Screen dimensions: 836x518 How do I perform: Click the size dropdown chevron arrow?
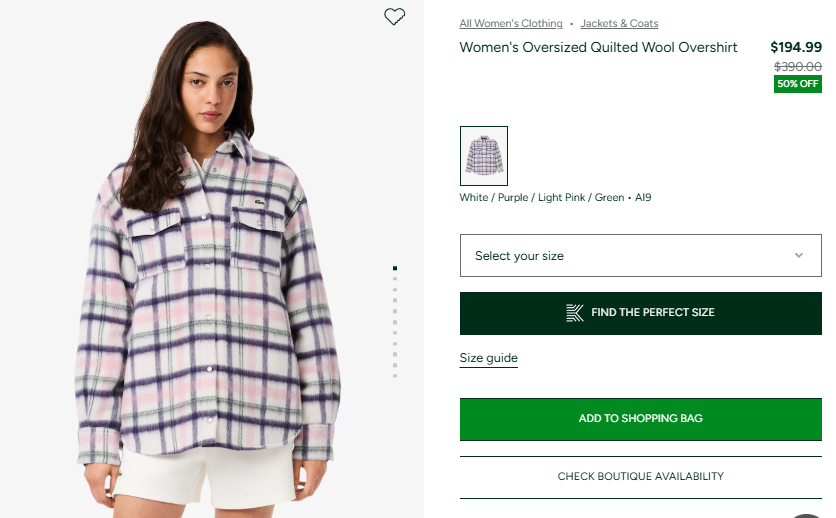pyautogui.click(x=799, y=255)
